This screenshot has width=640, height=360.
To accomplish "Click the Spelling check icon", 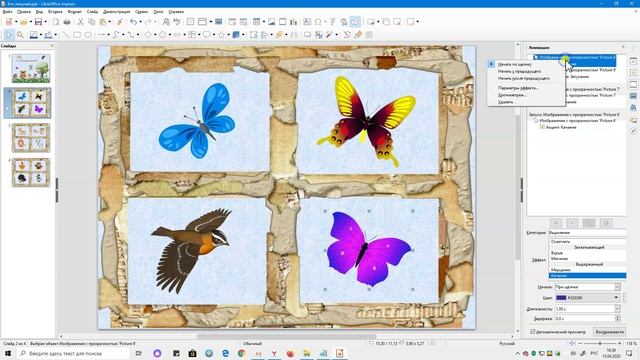I will click(x=177, y=22).
